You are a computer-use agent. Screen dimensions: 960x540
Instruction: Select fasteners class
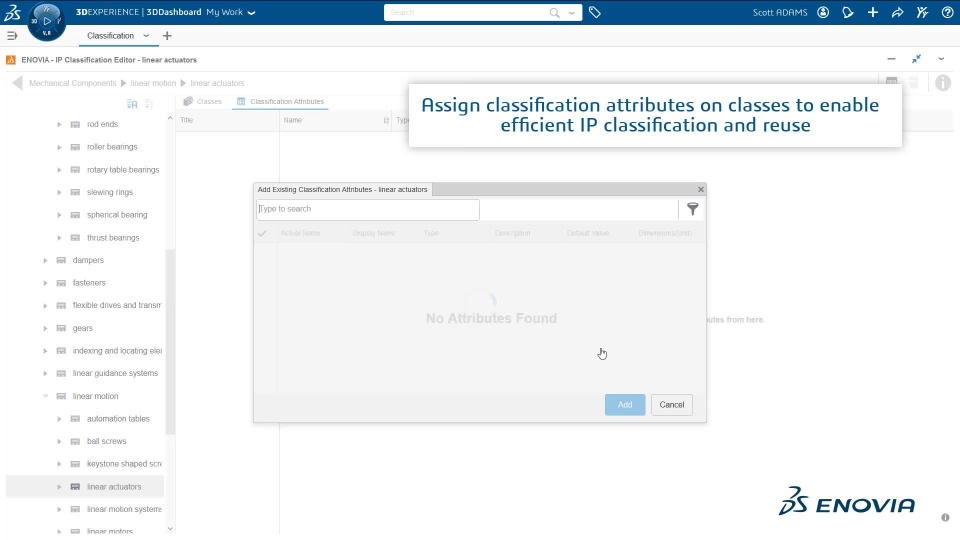pos(89,283)
